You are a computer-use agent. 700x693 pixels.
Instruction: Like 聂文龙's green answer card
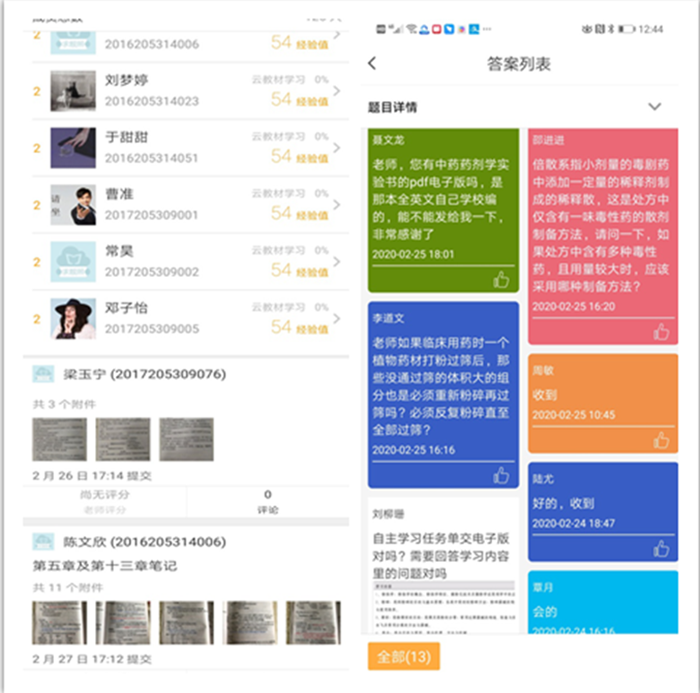click(501, 280)
